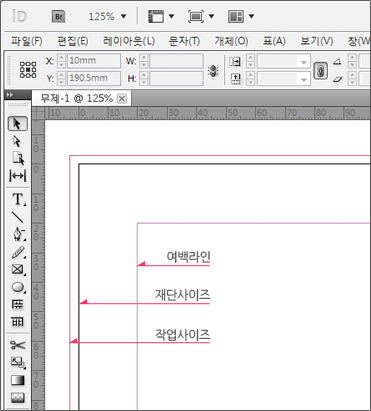This screenshot has width=371, height=411.
Task: Select the Pen tool
Action: pyautogui.click(x=18, y=234)
